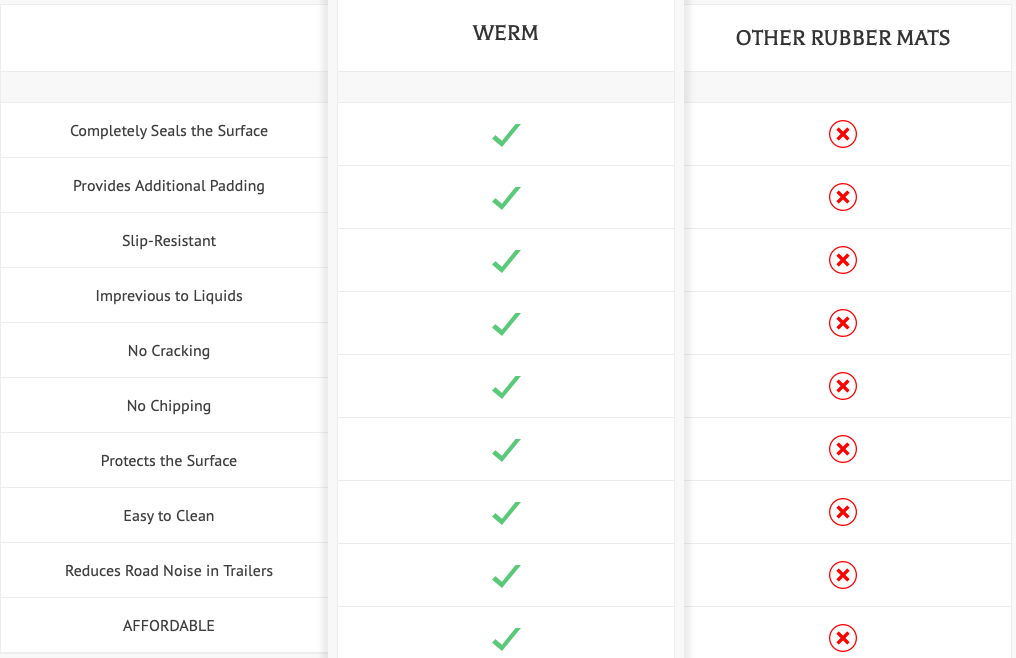The image size is (1016, 658).
Task: Click the WERM checkmark for No Cracking
Action: pyautogui.click(x=506, y=387)
